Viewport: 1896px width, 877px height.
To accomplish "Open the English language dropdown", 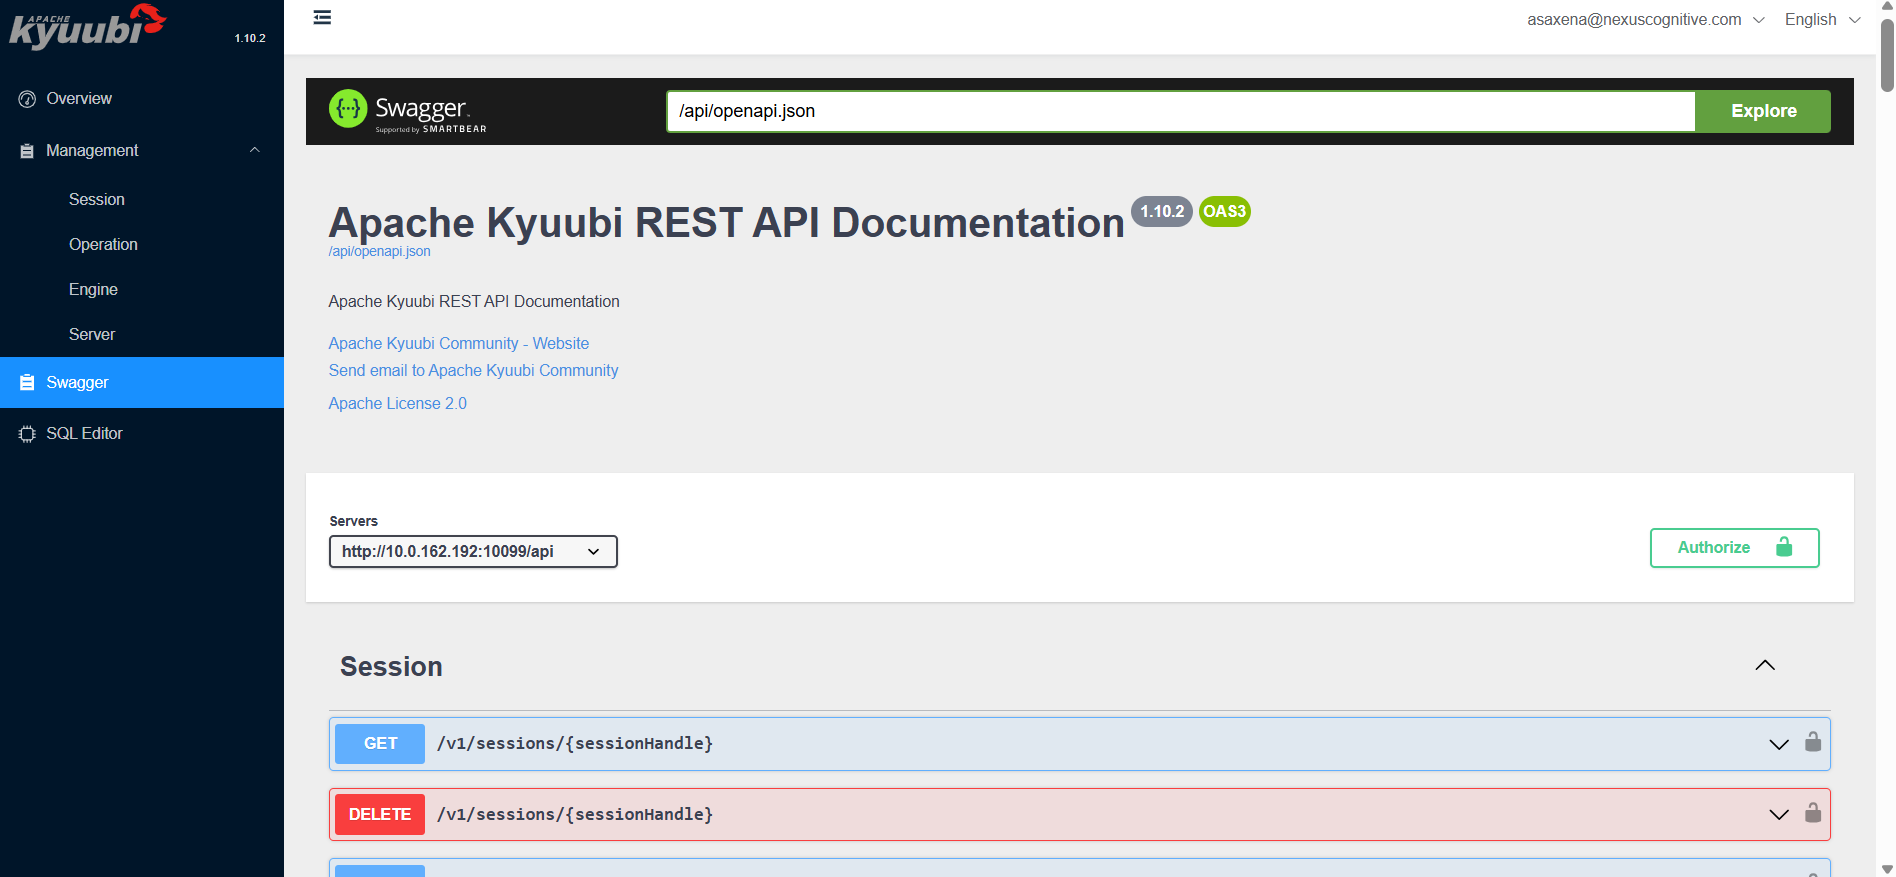I will (x=1822, y=20).
